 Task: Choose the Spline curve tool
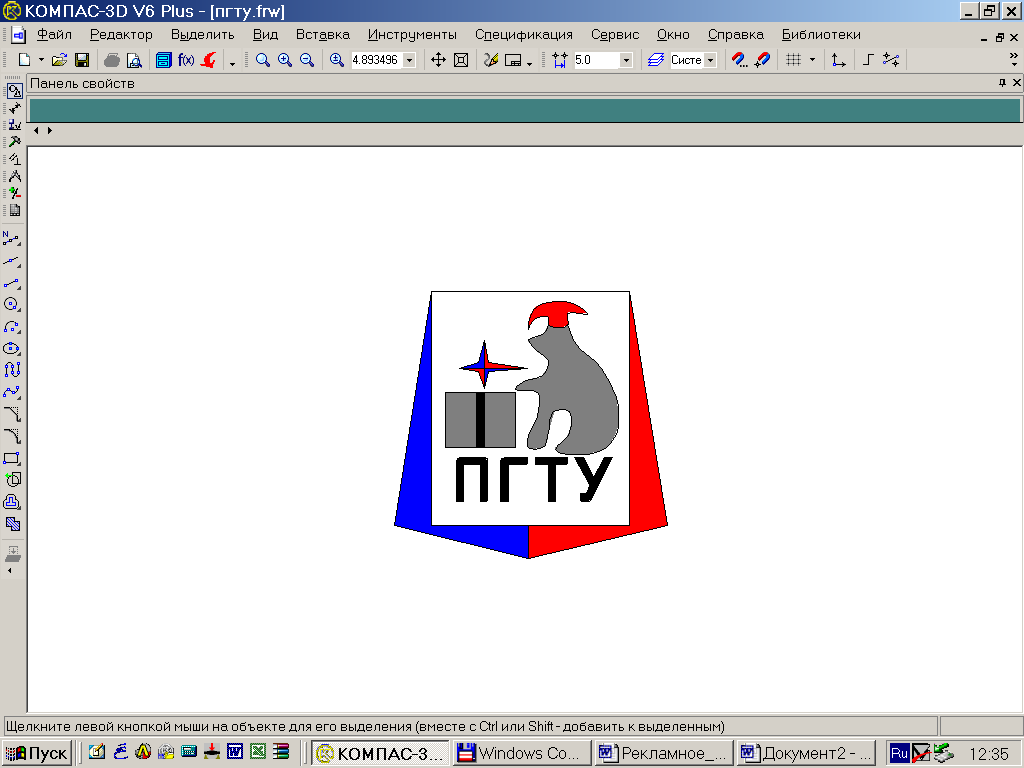tap(12, 392)
